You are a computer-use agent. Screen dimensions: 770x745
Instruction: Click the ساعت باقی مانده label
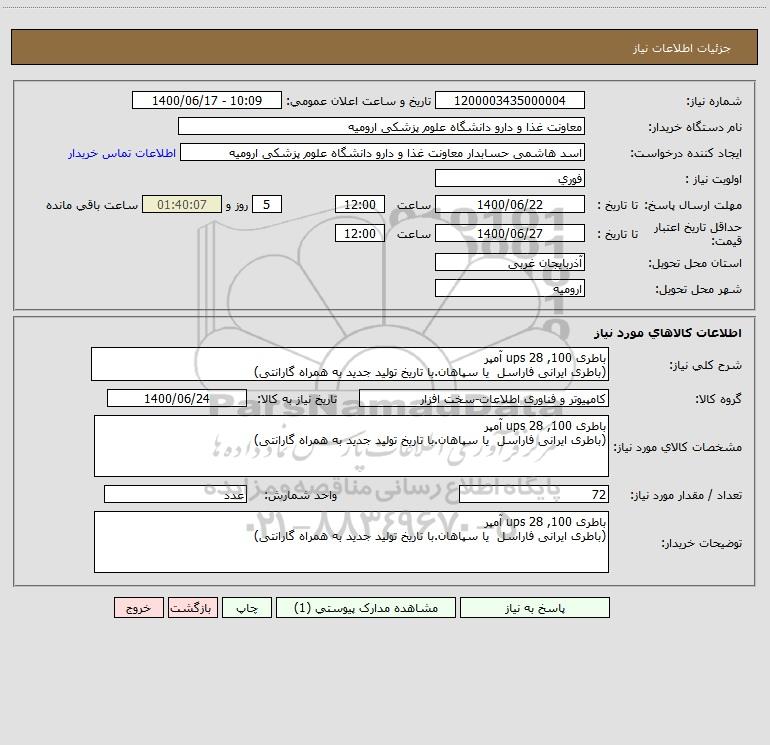pos(92,205)
